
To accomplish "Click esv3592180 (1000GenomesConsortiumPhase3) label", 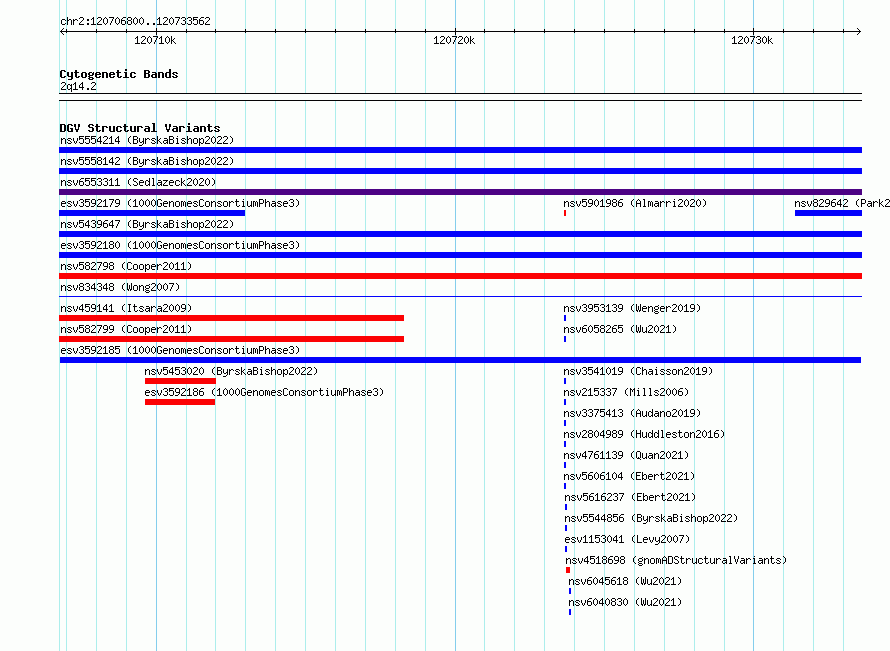I will coord(180,245).
